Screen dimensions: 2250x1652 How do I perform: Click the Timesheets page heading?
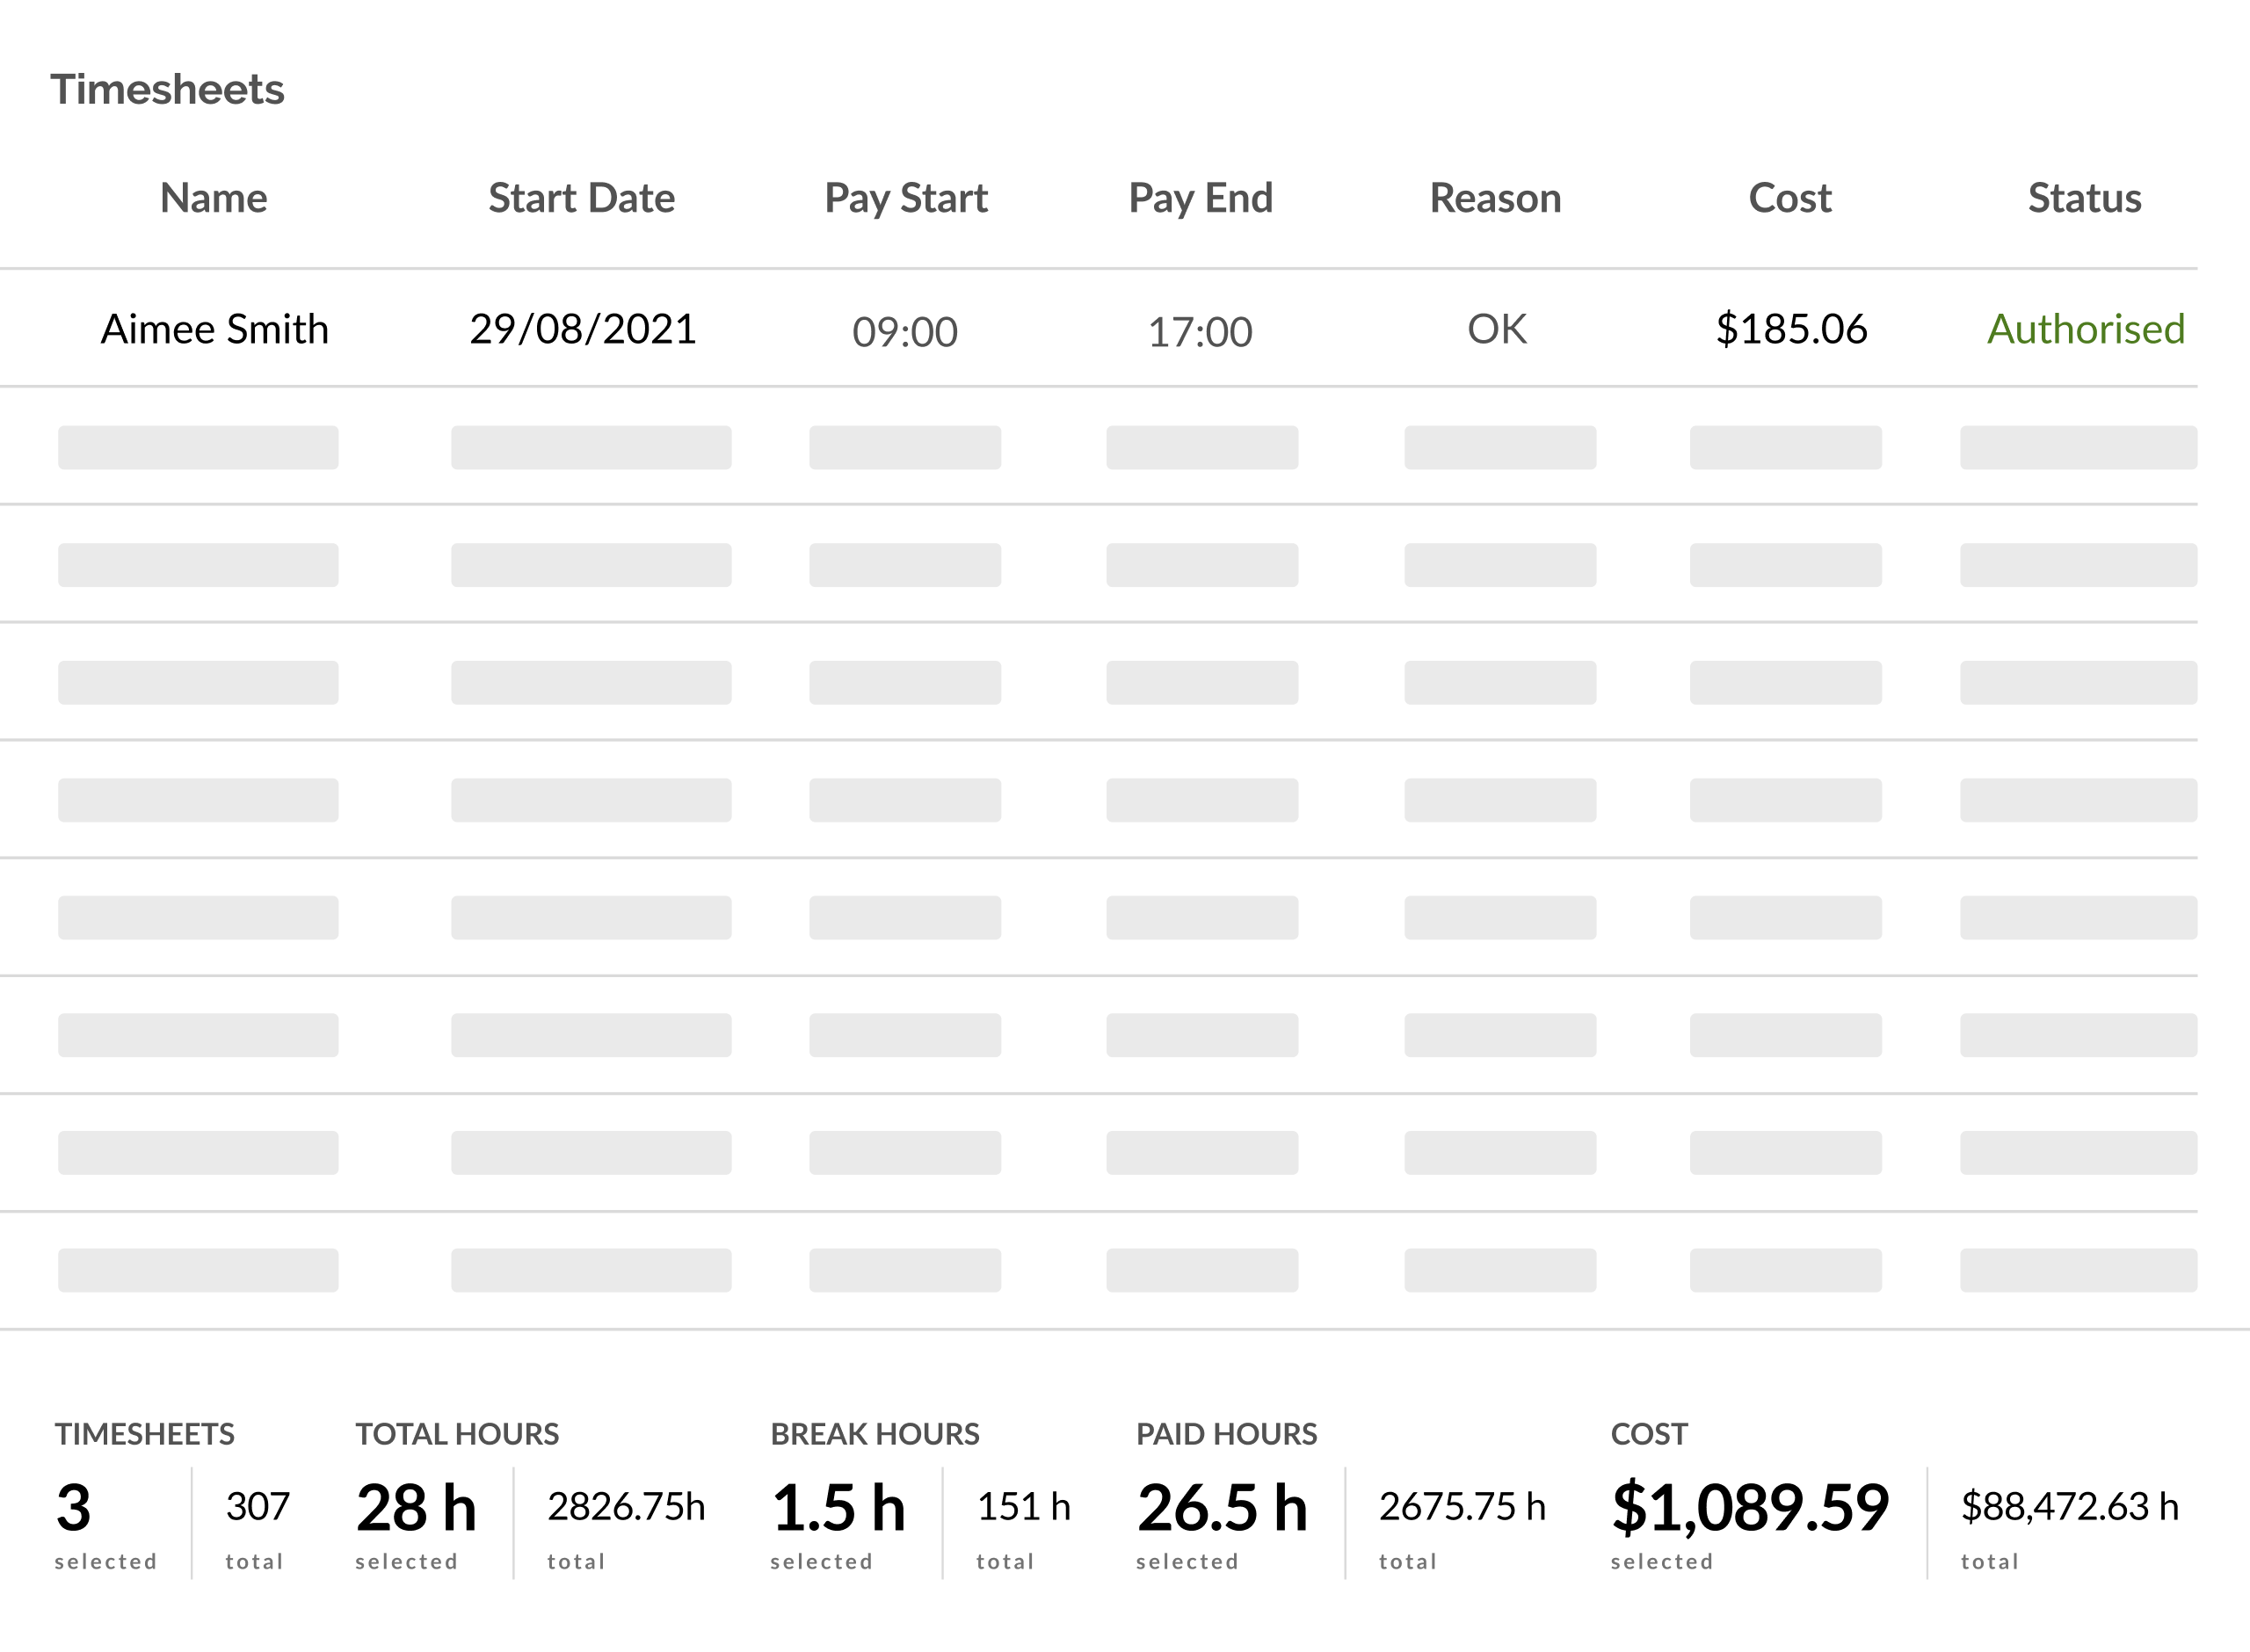click(168, 90)
